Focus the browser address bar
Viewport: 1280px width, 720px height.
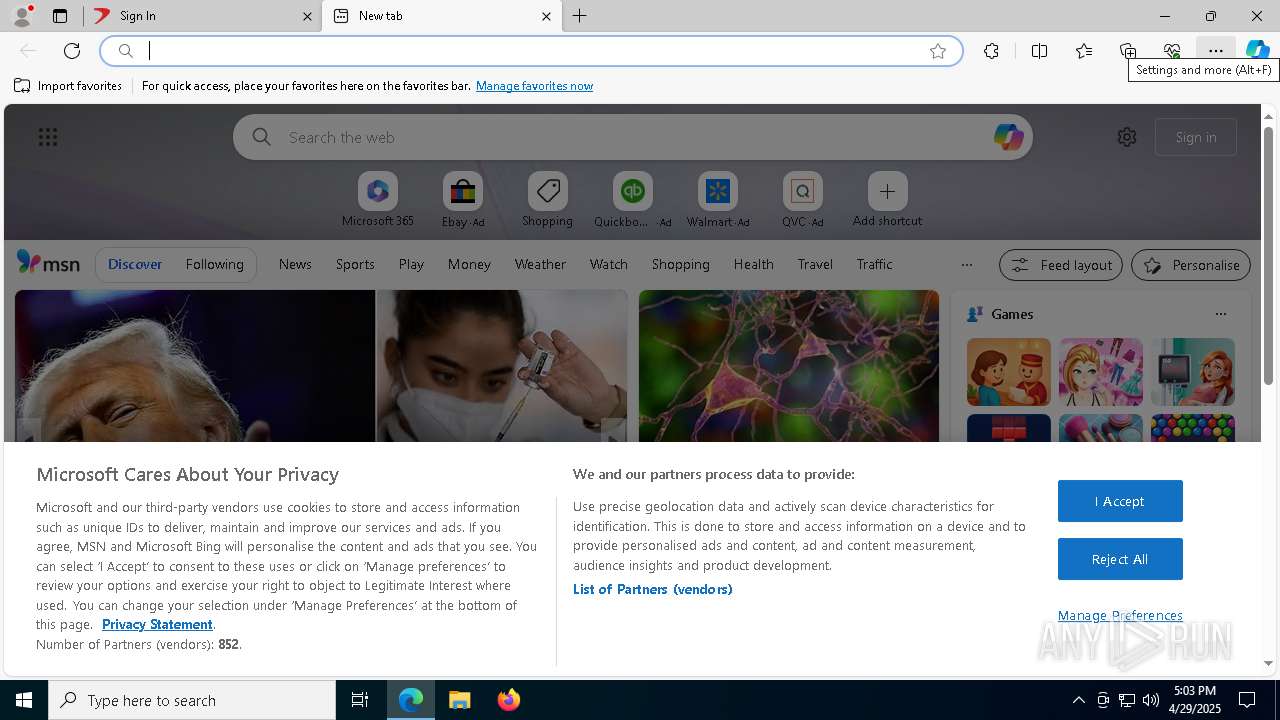pyautogui.click(x=530, y=51)
